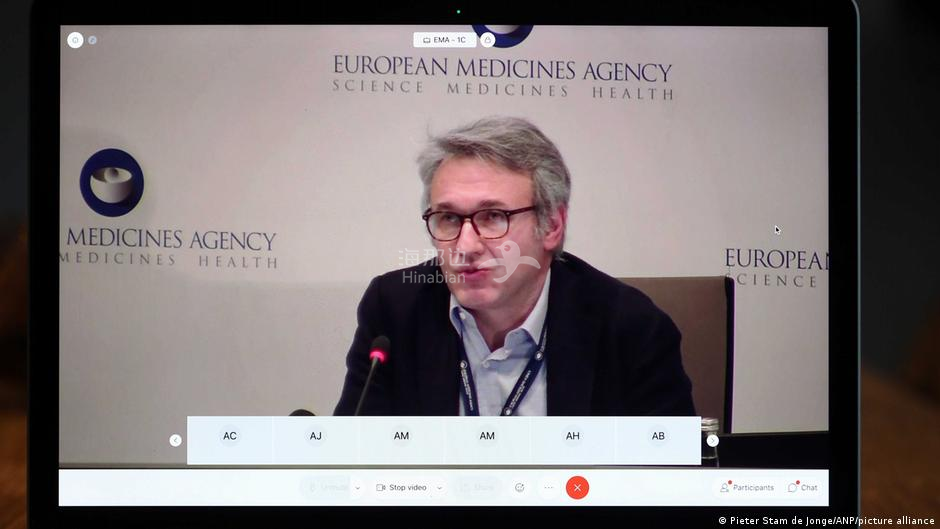Image resolution: width=940 pixels, height=529 pixels.
Task: Open meeting info icon at top-left corner
Action: 75,40
